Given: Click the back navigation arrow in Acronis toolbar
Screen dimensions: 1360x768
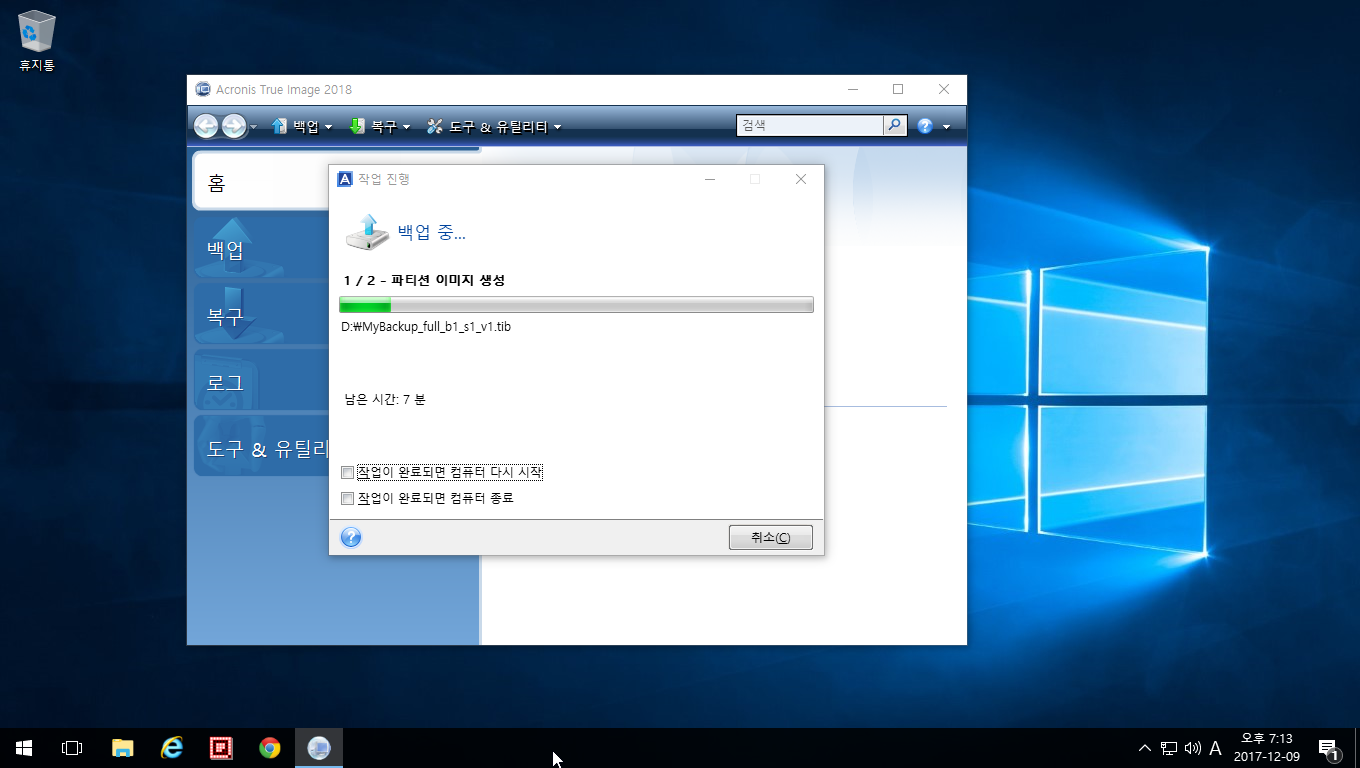Looking at the screenshot, I should [206, 126].
